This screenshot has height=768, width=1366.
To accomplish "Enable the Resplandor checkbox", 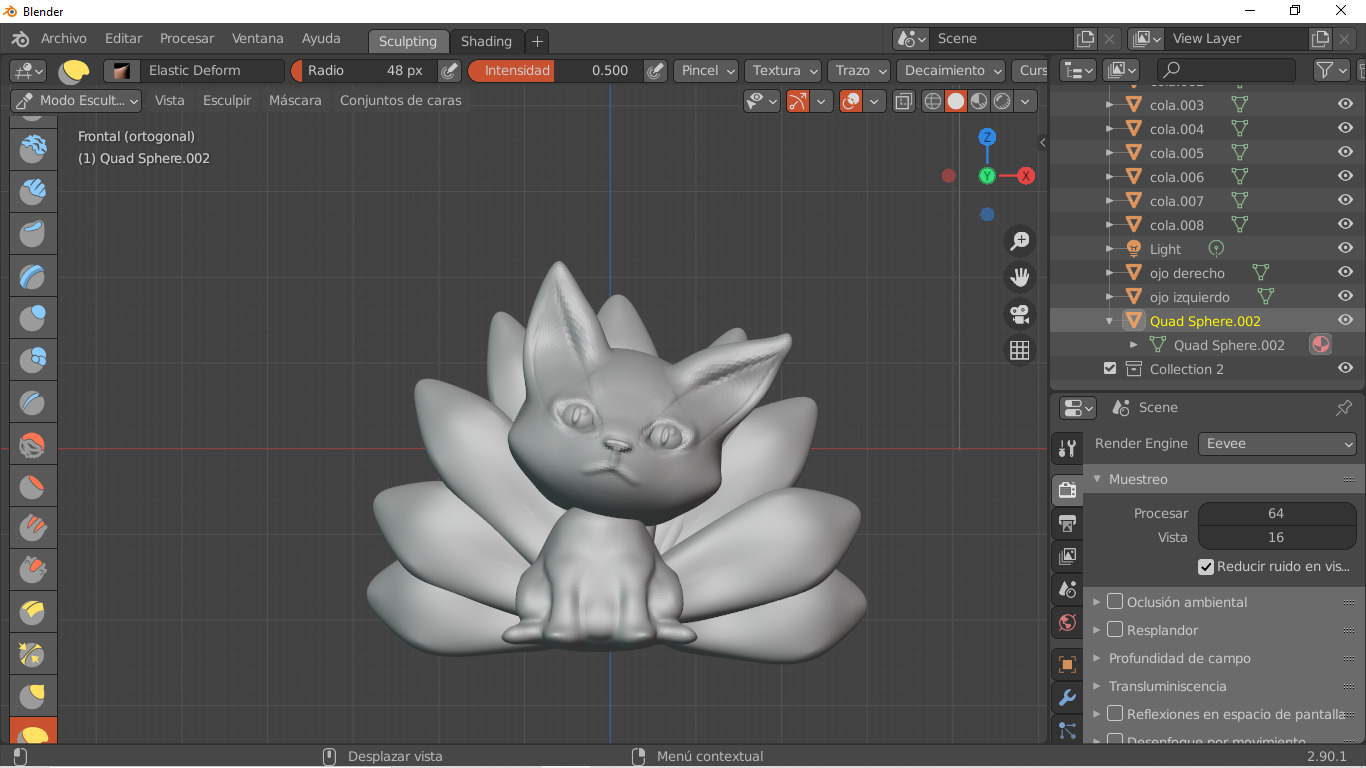I will click(x=1115, y=630).
